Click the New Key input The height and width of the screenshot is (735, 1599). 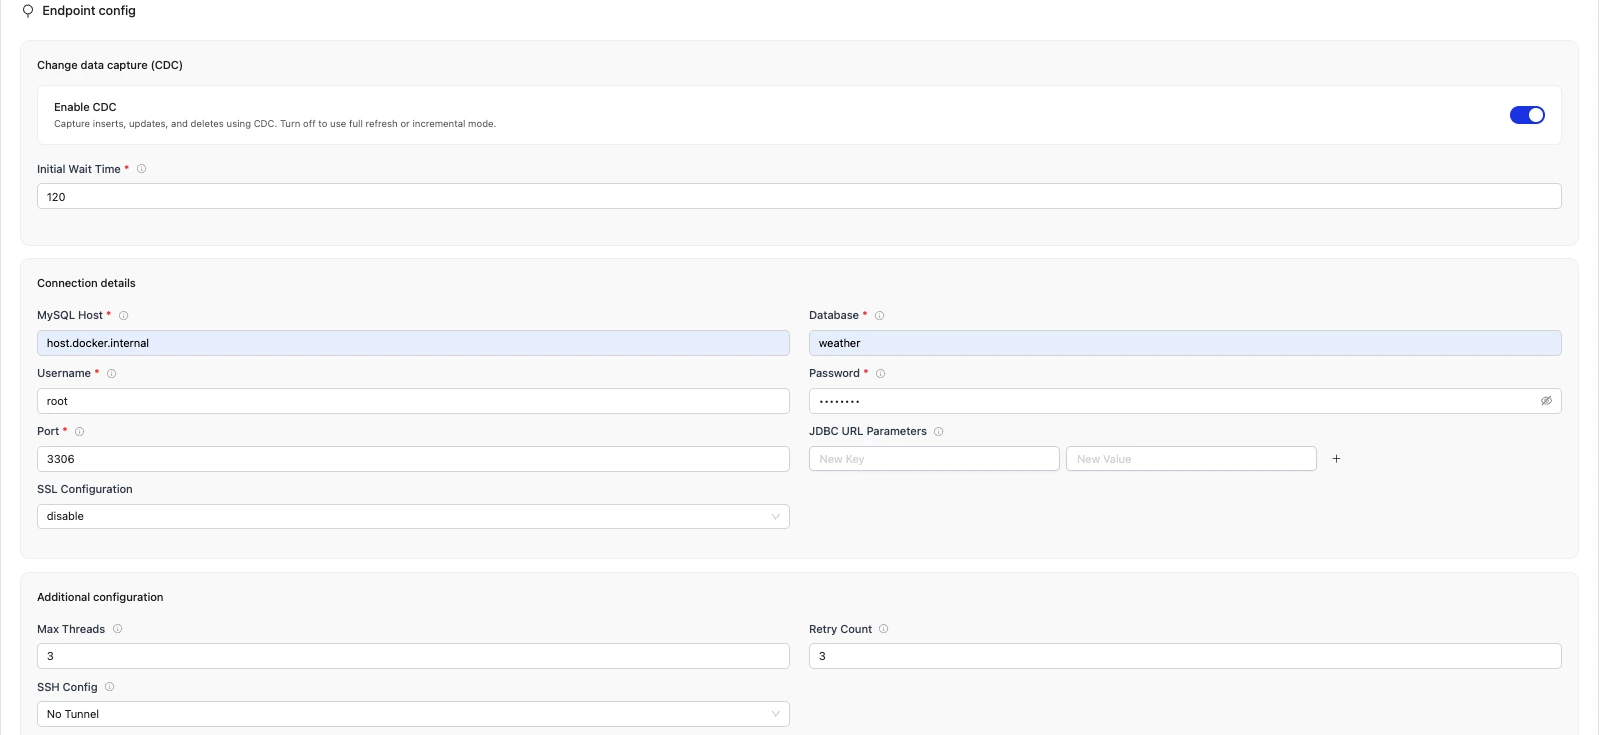pyautogui.click(x=934, y=459)
